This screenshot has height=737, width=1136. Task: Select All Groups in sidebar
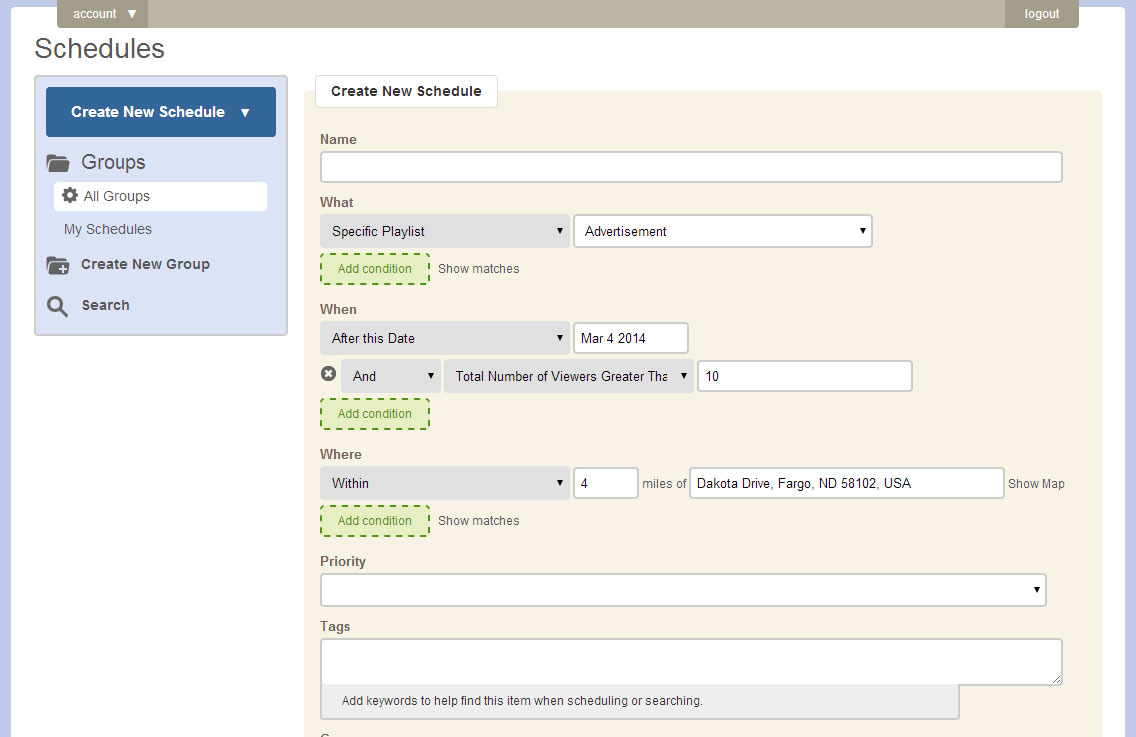pos(160,196)
